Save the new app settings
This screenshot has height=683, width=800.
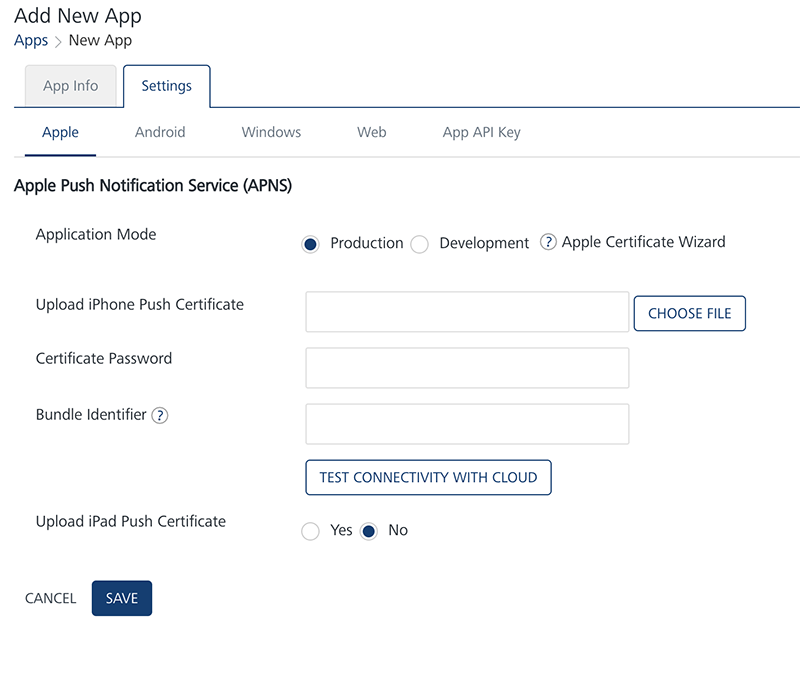(122, 598)
